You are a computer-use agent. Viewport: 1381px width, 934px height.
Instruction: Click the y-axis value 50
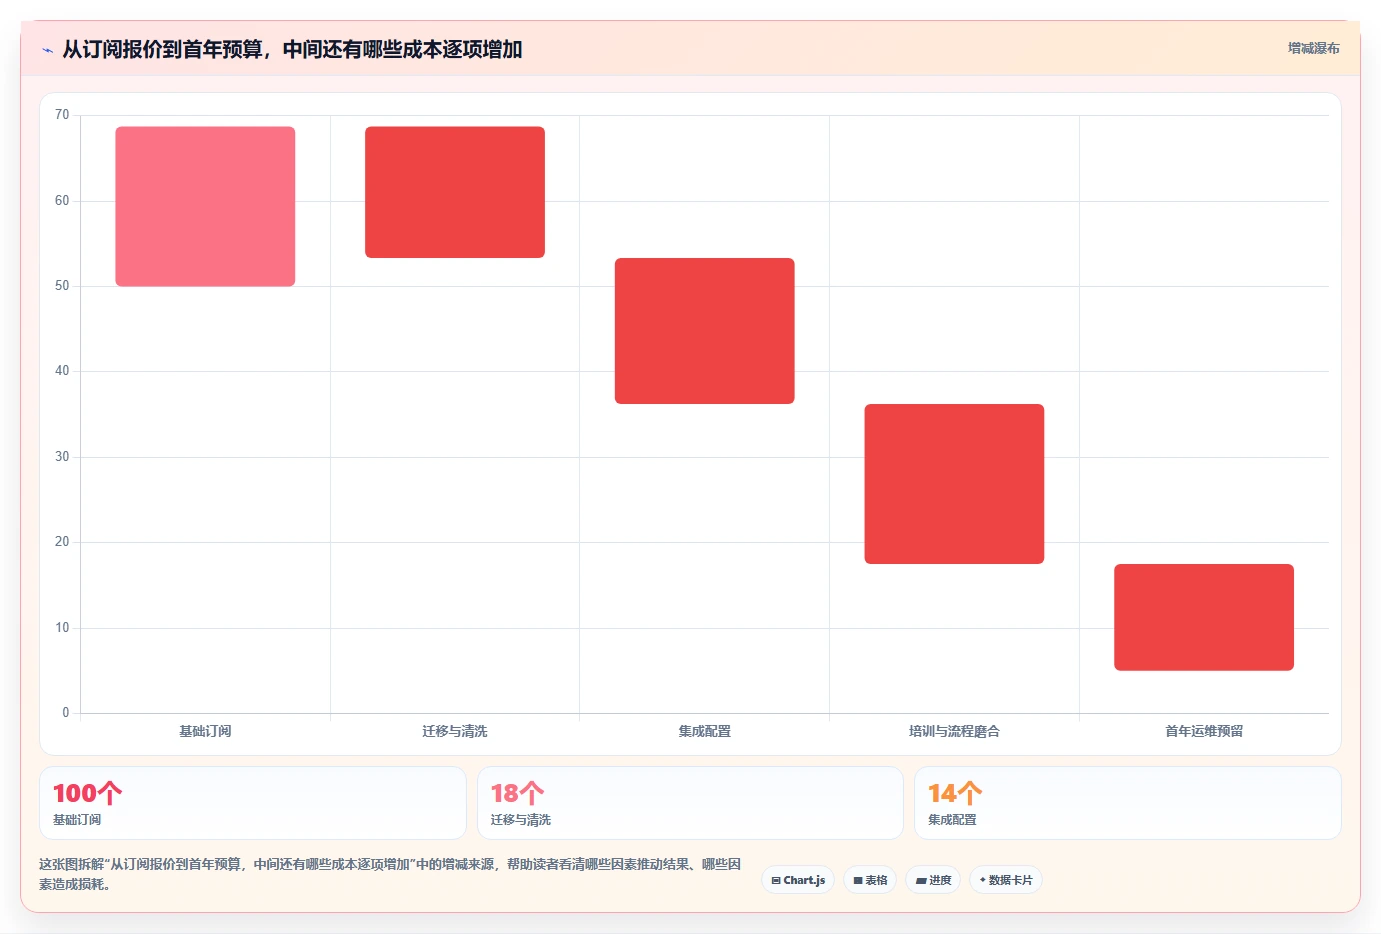coord(62,286)
